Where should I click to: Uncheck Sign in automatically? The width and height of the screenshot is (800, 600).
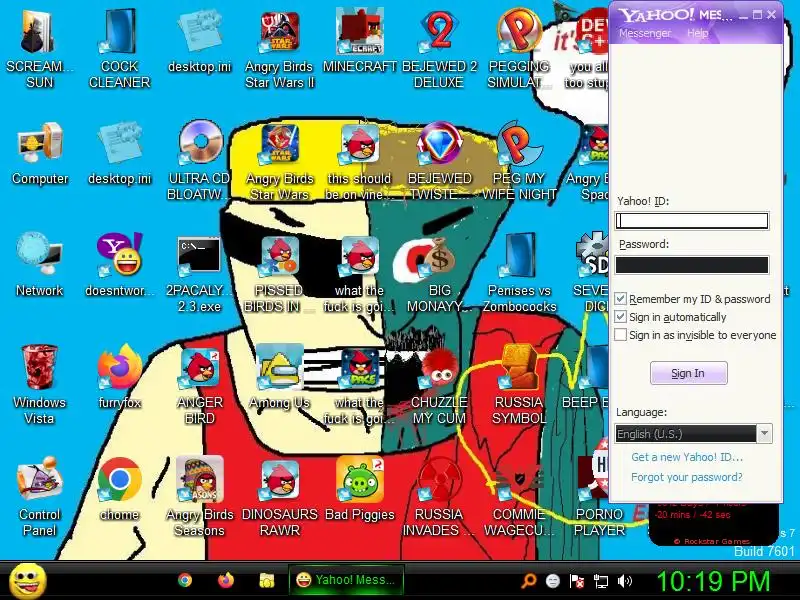point(620,317)
